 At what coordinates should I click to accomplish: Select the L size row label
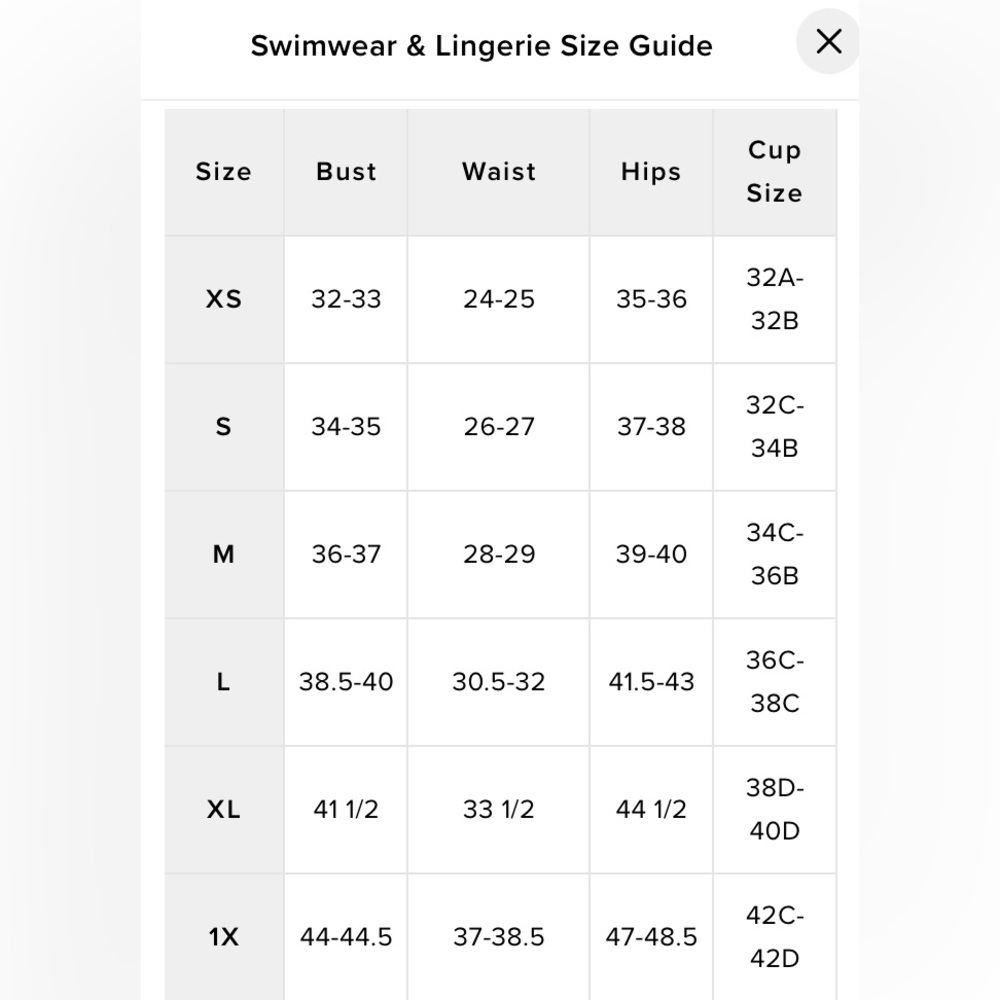click(x=224, y=682)
